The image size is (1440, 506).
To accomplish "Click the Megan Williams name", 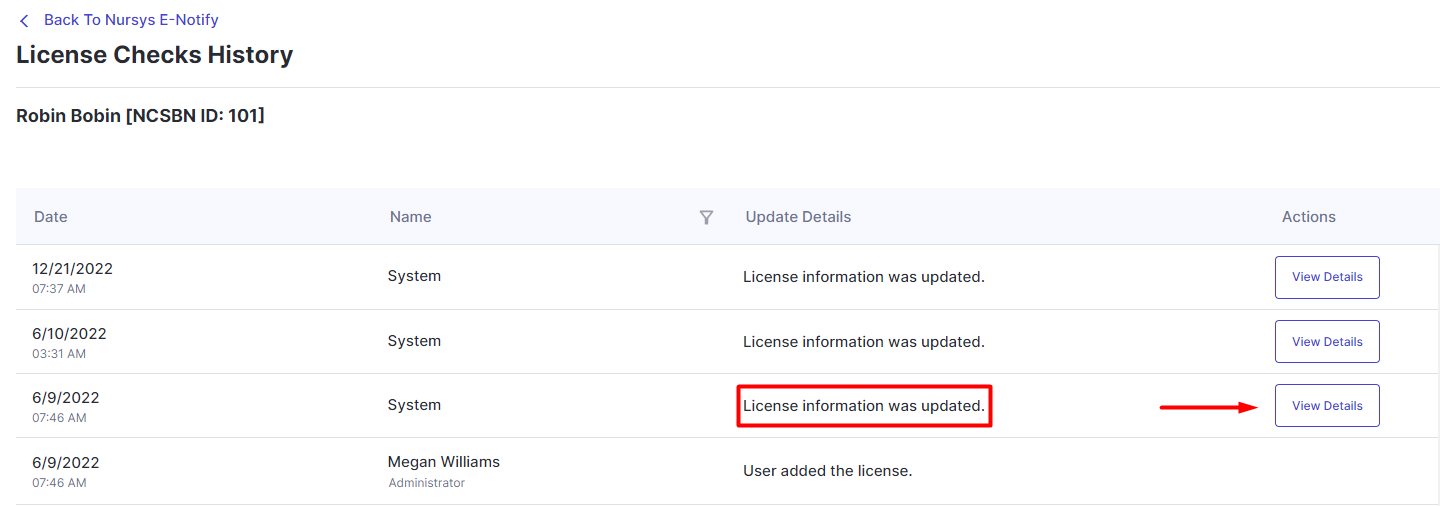I will pos(443,462).
